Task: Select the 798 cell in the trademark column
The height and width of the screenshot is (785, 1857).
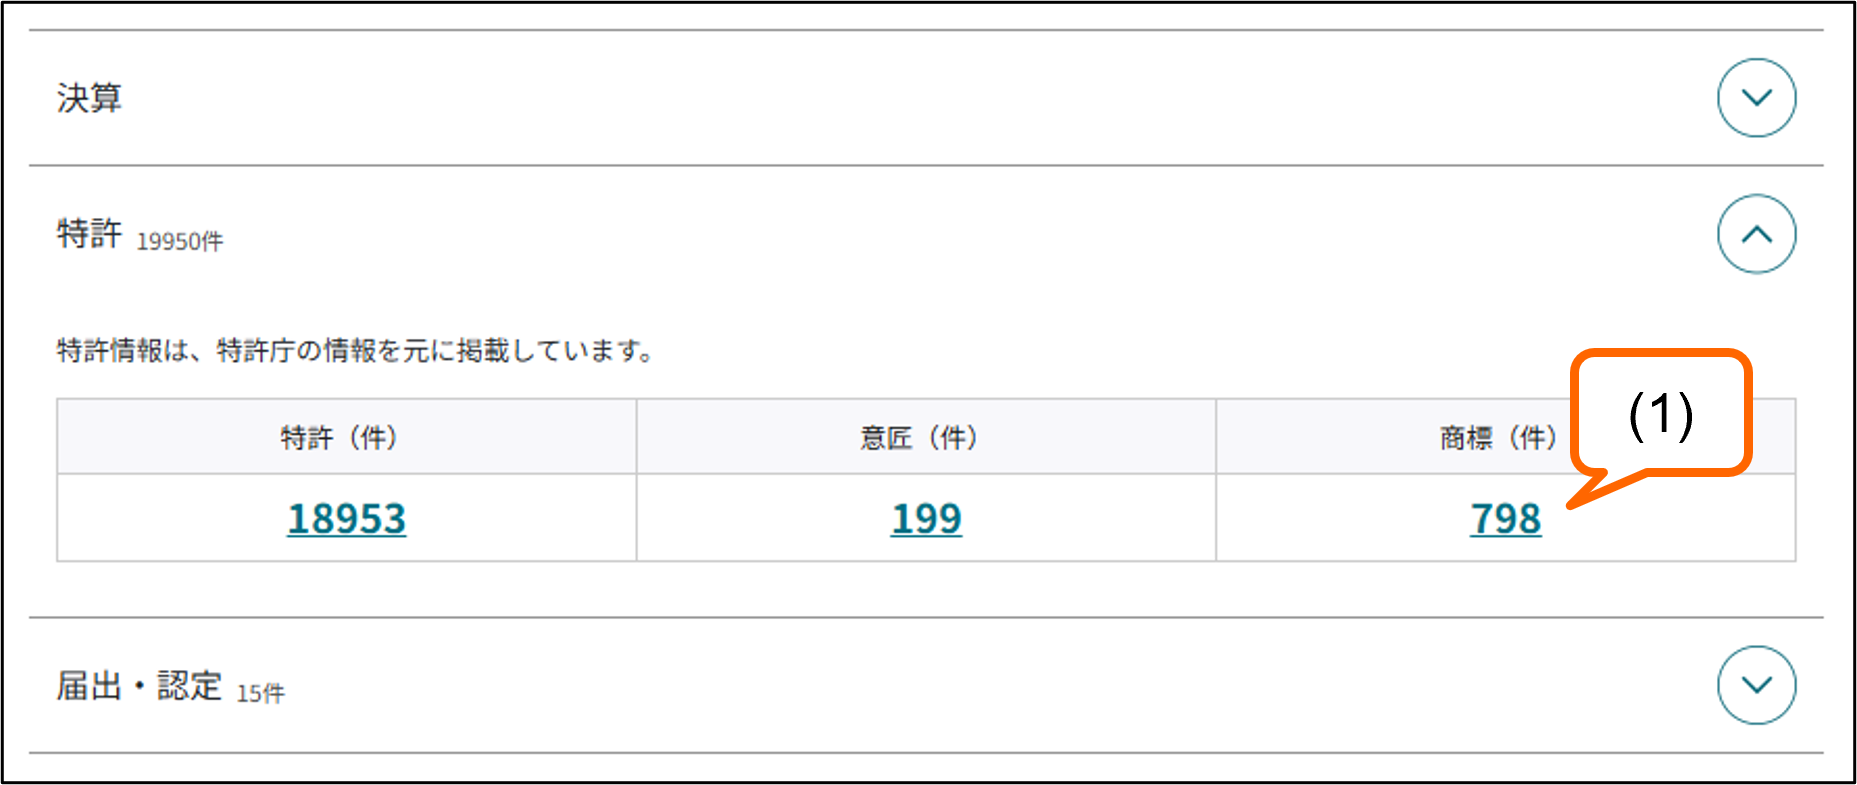Action: pos(1505,518)
